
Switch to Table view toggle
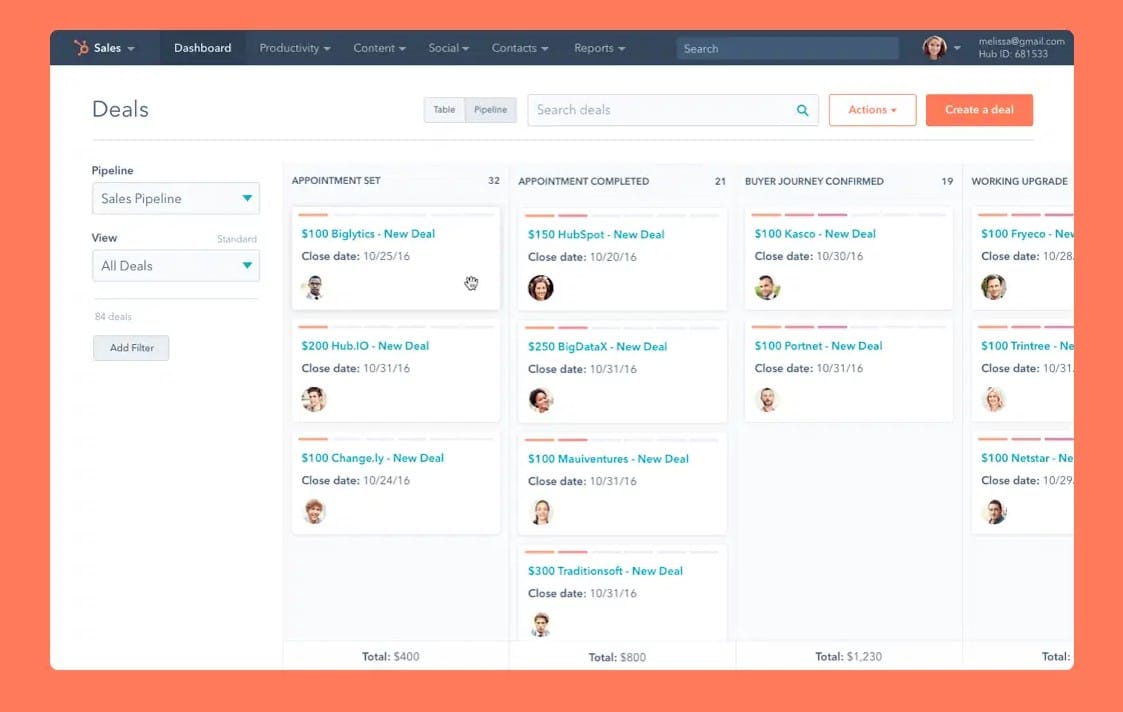(x=444, y=110)
